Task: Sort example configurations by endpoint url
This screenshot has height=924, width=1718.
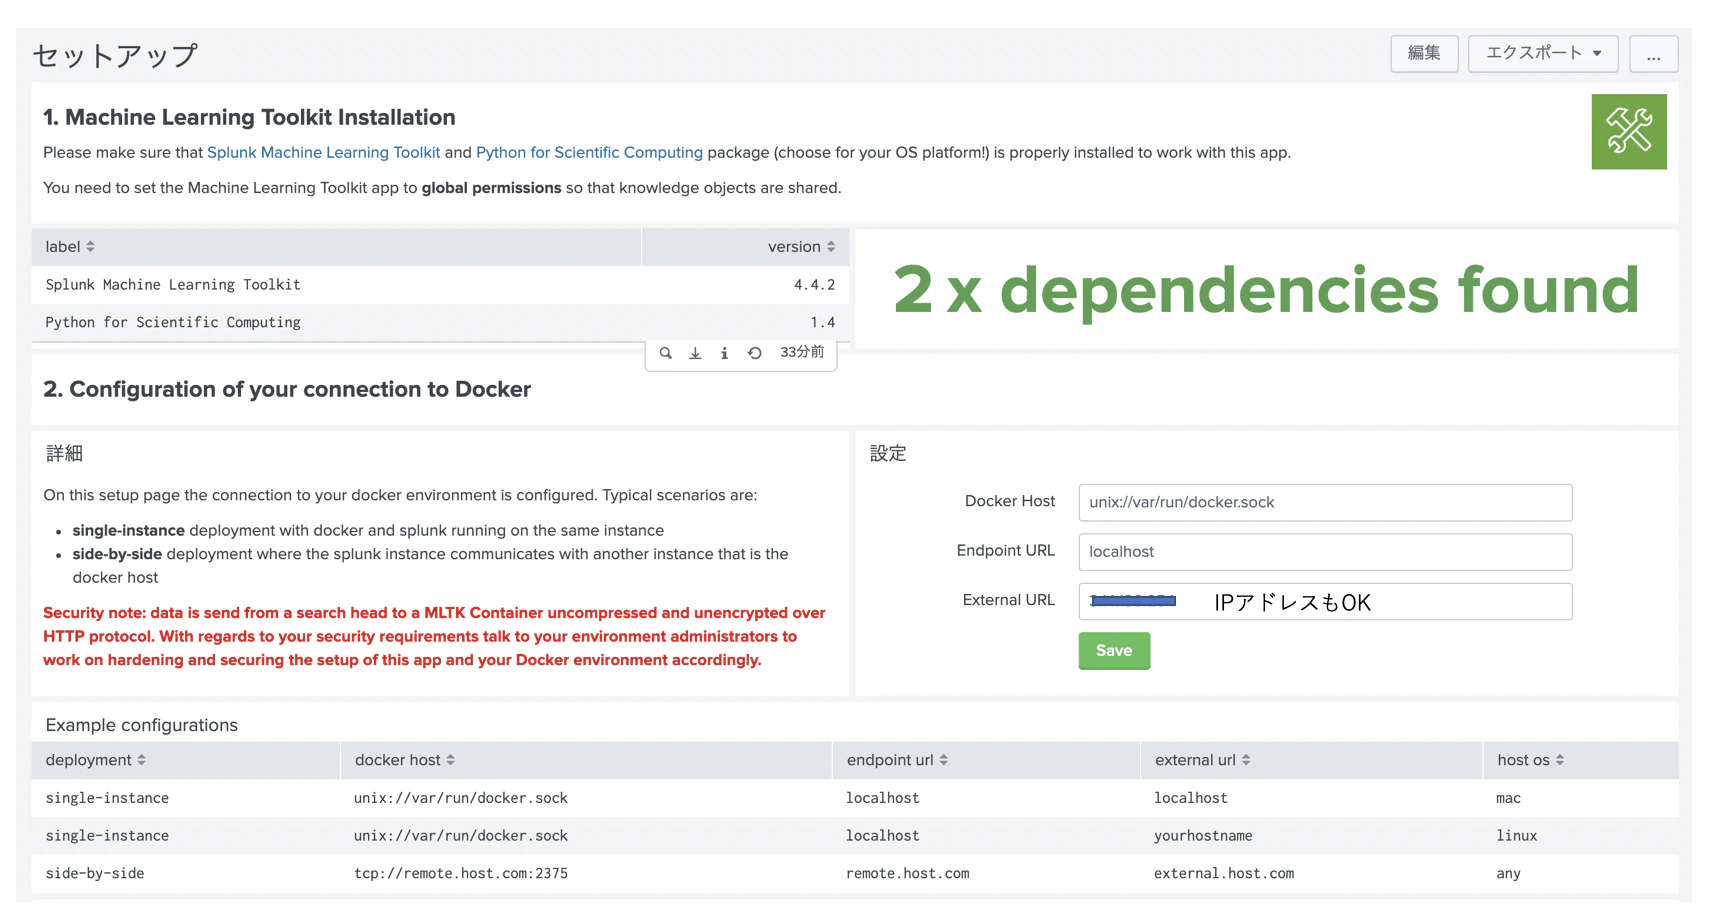Action: 897,760
